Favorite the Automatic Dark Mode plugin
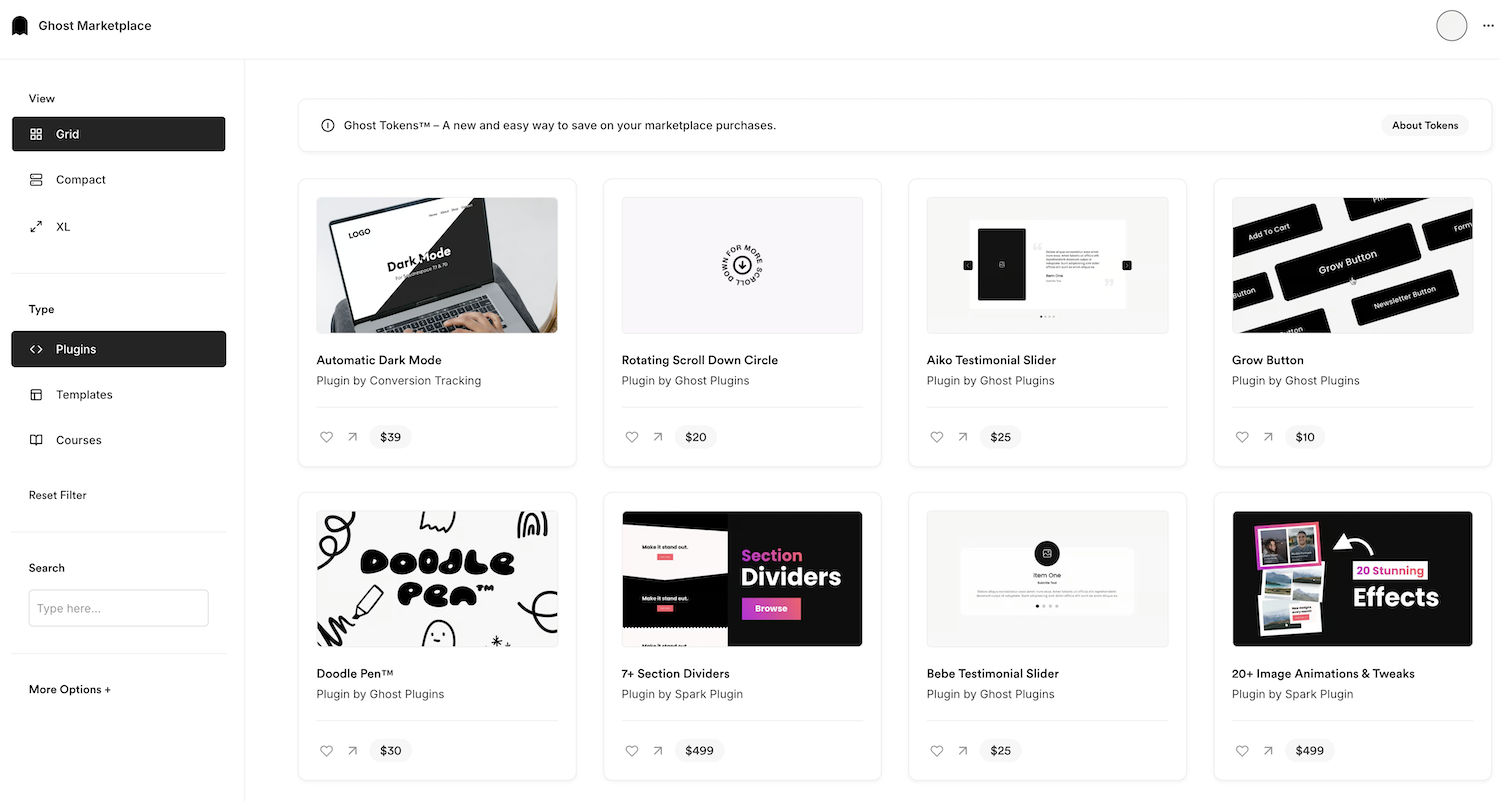 pos(326,437)
